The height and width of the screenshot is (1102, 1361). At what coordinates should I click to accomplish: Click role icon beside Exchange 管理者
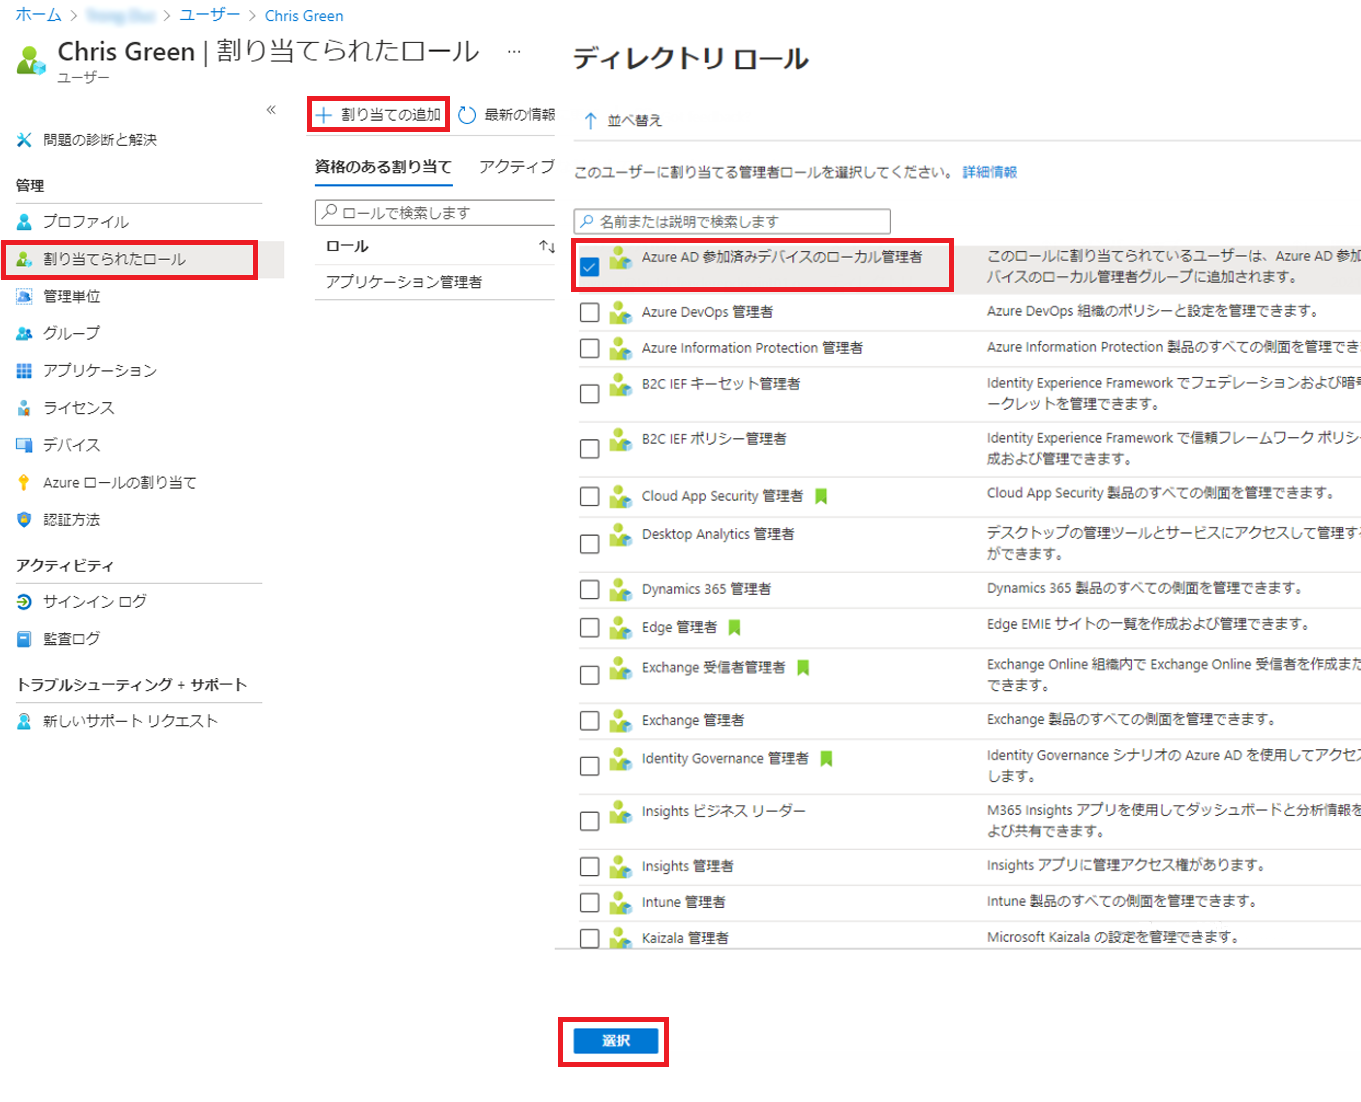coord(621,720)
